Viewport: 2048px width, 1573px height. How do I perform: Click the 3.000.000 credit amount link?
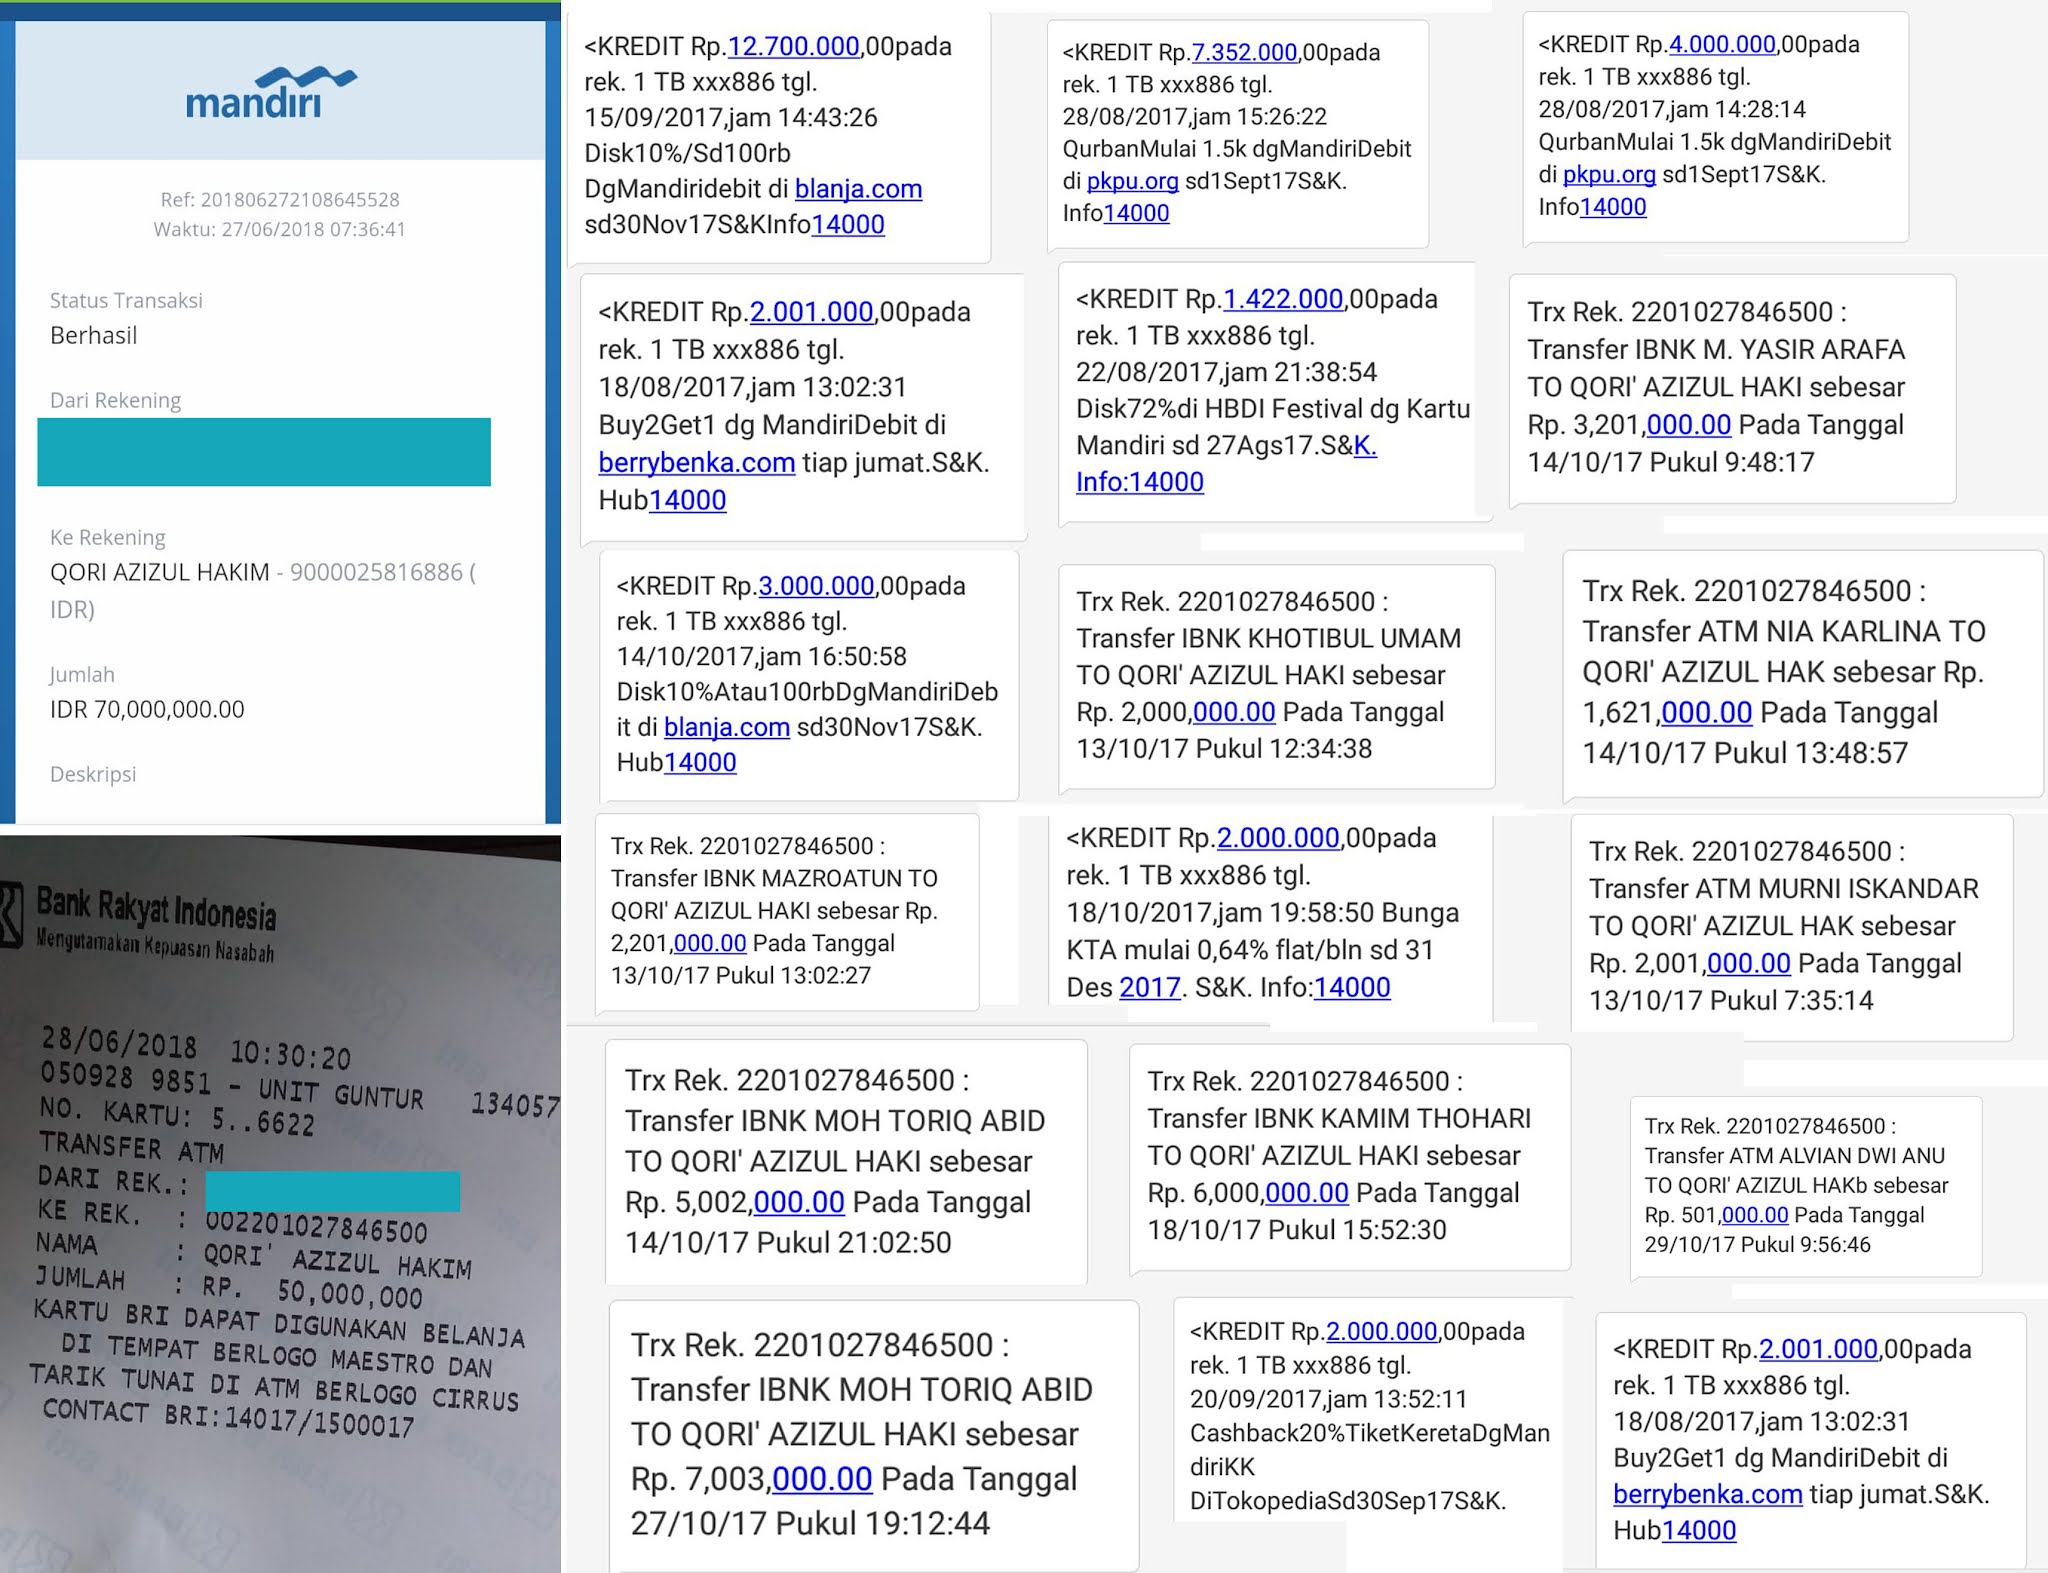pyautogui.click(x=816, y=586)
